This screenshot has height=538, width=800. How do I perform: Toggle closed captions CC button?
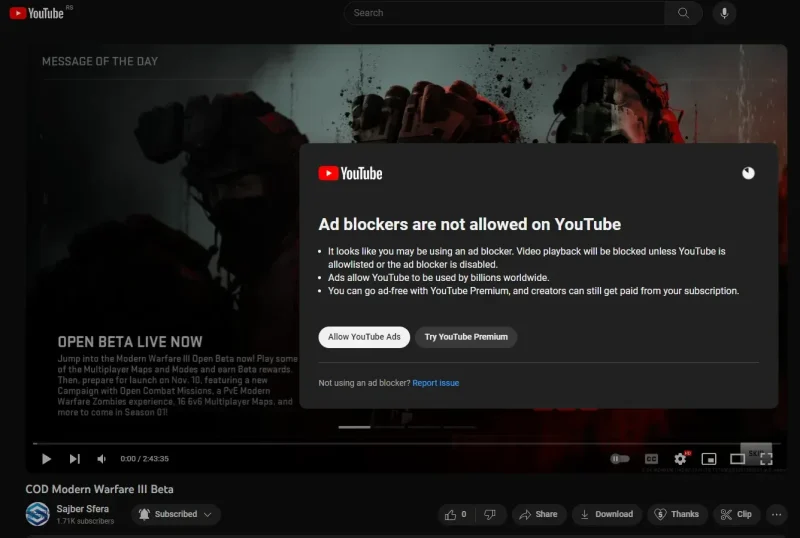[x=652, y=459]
